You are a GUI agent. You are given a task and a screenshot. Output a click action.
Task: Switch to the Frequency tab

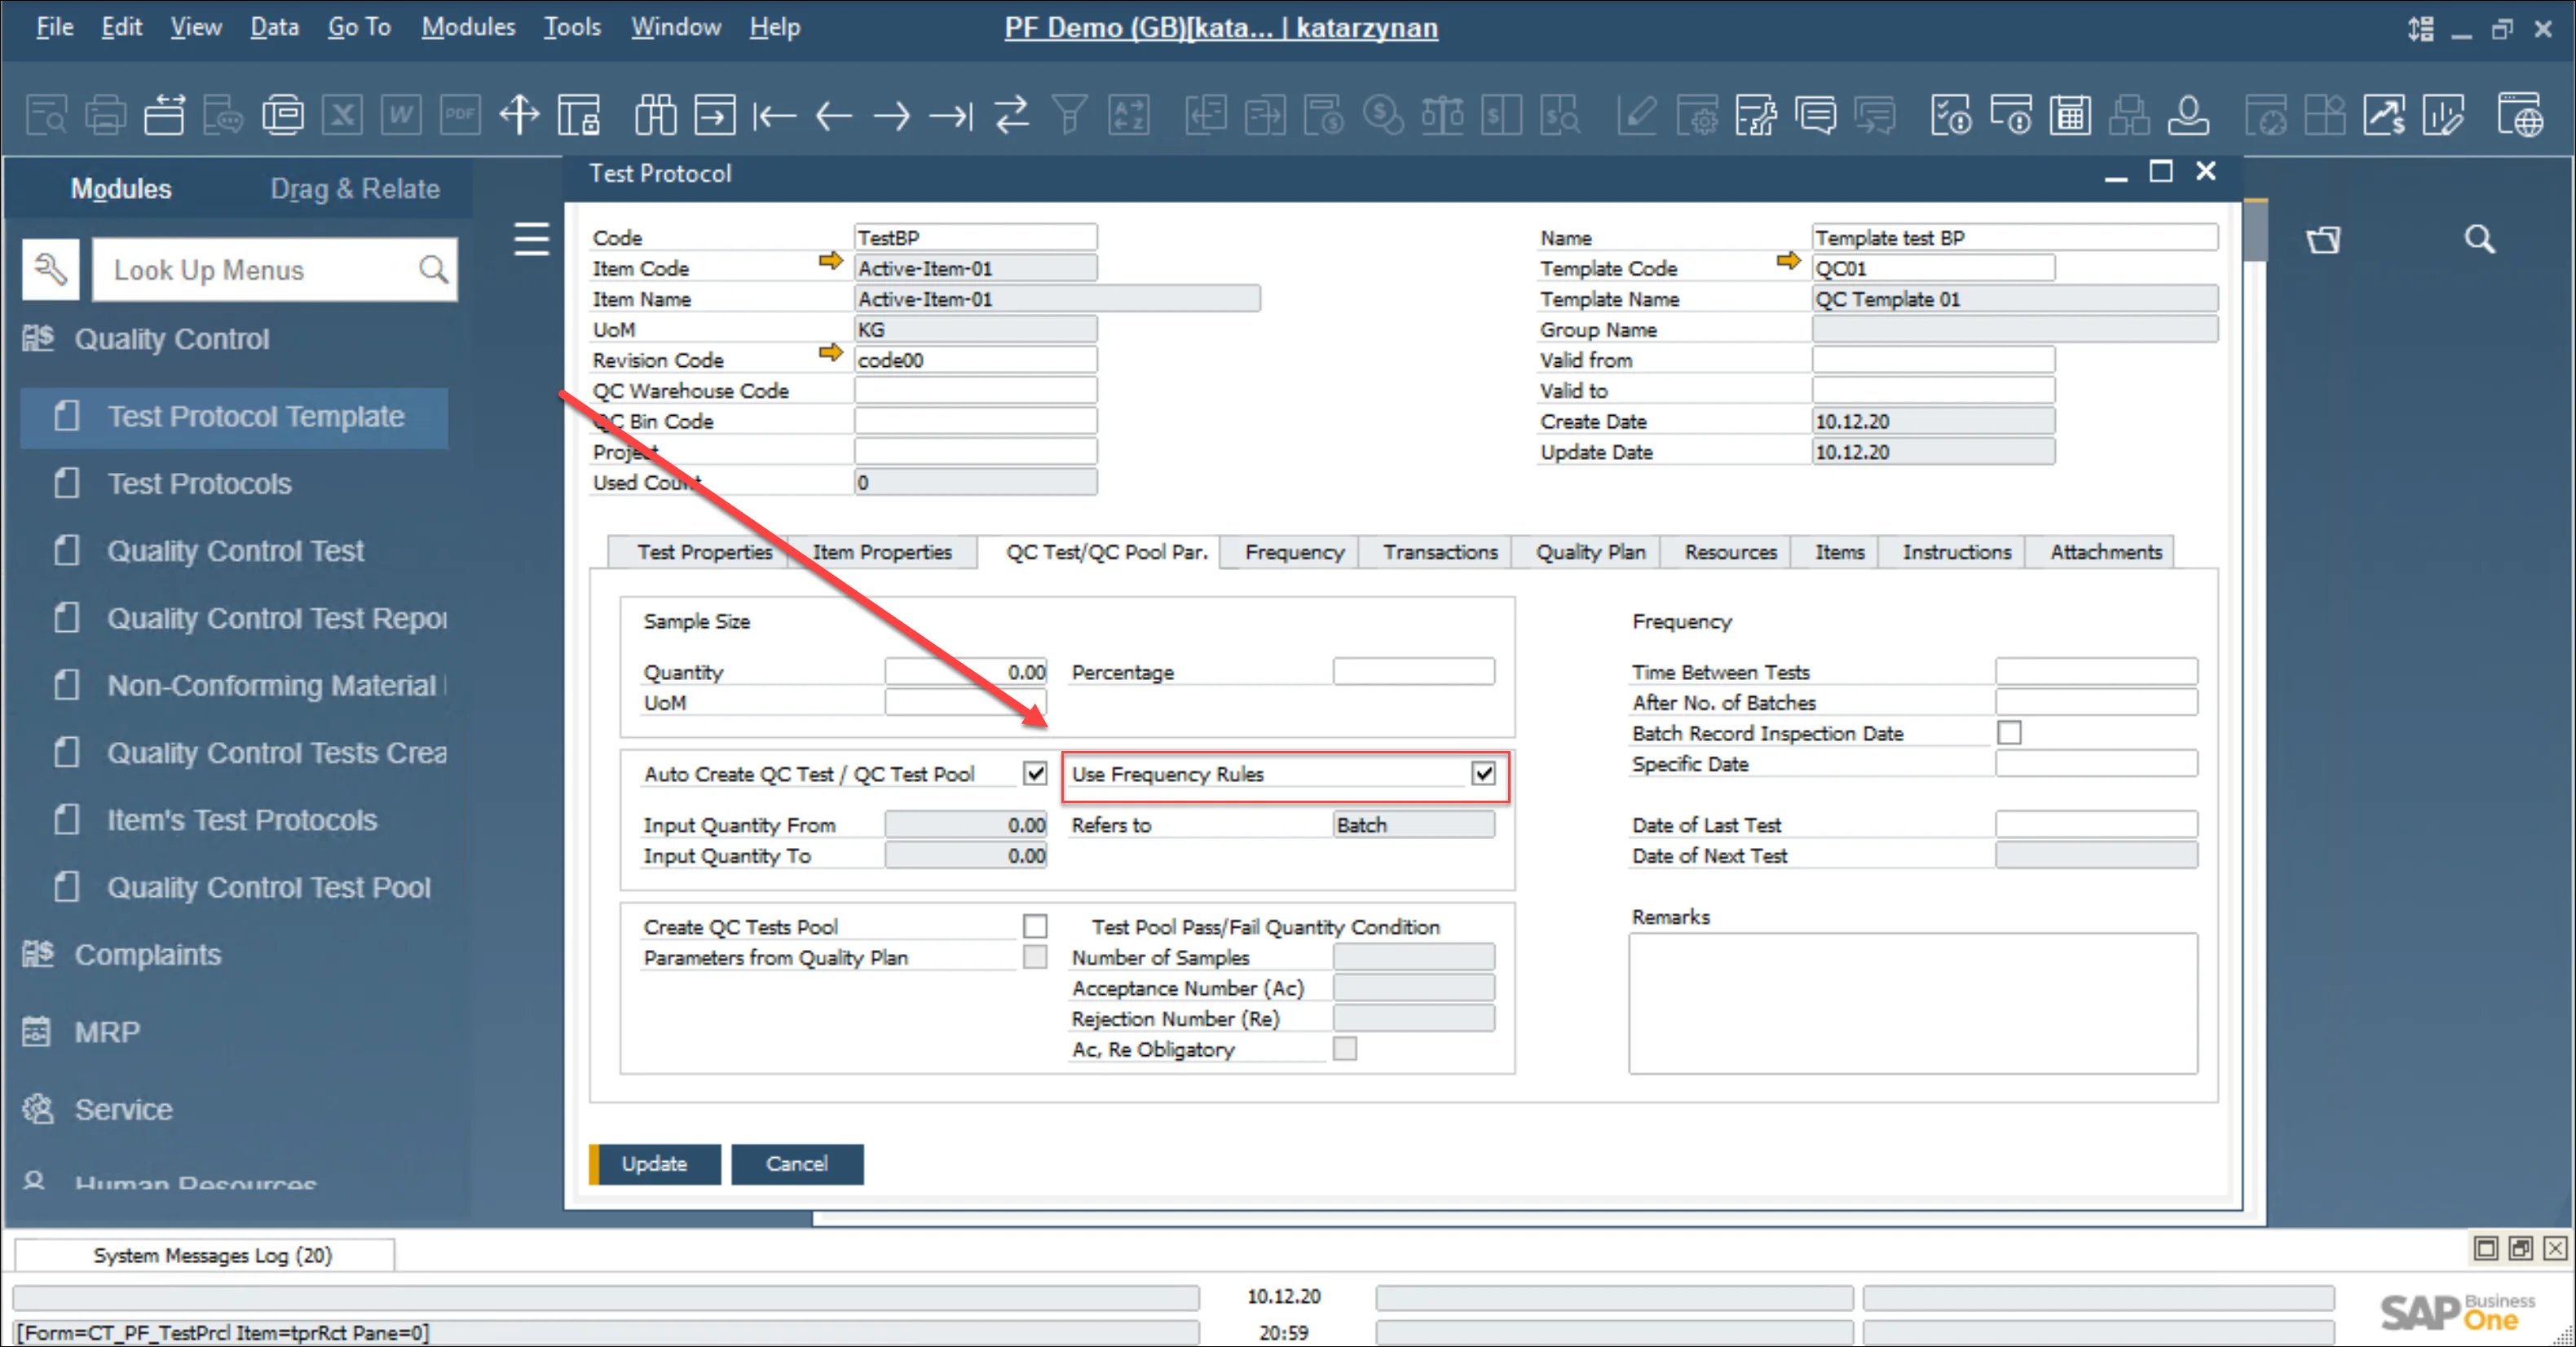pyautogui.click(x=1294, y=552)
